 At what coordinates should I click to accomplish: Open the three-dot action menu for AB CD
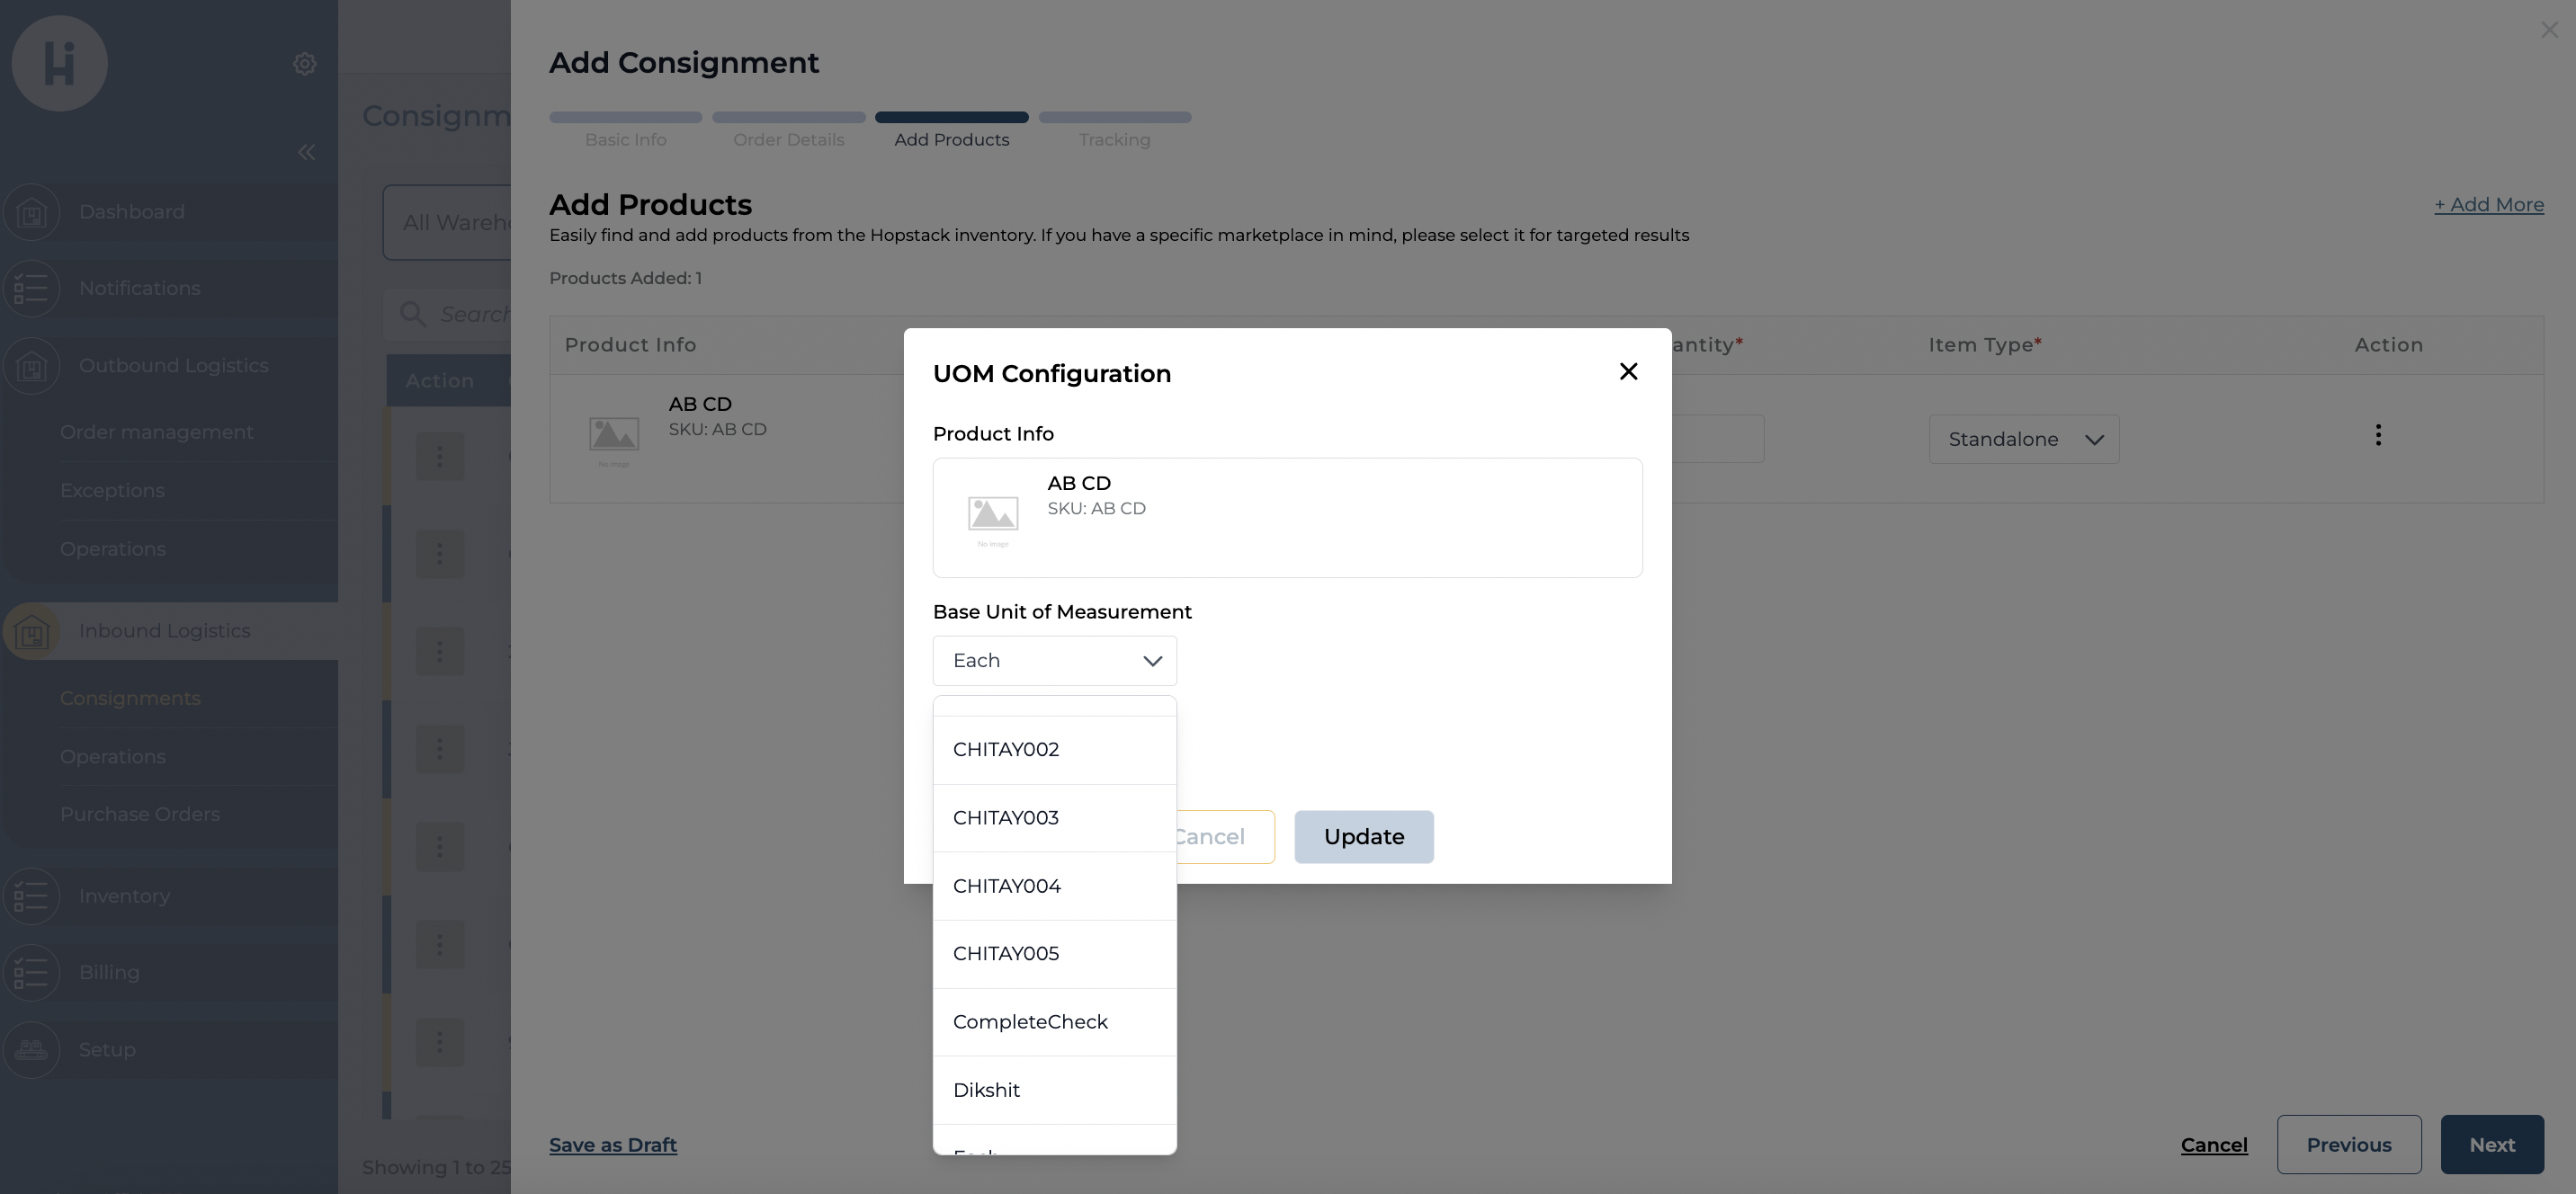click(2378, 435)
